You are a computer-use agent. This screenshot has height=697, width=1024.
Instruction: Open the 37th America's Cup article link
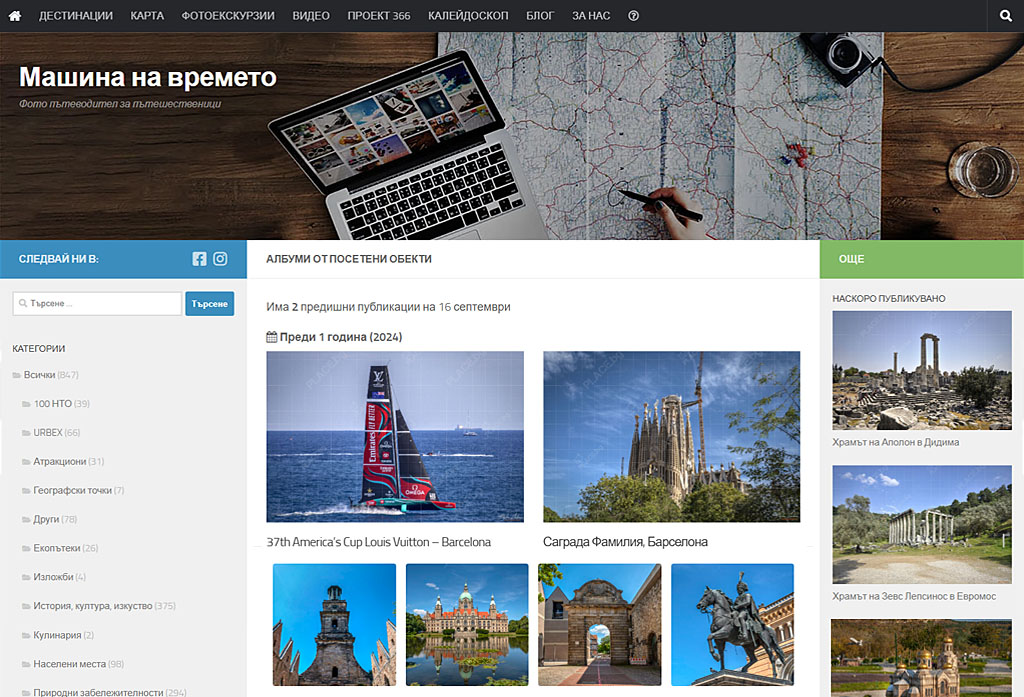(x=378, y=542)
